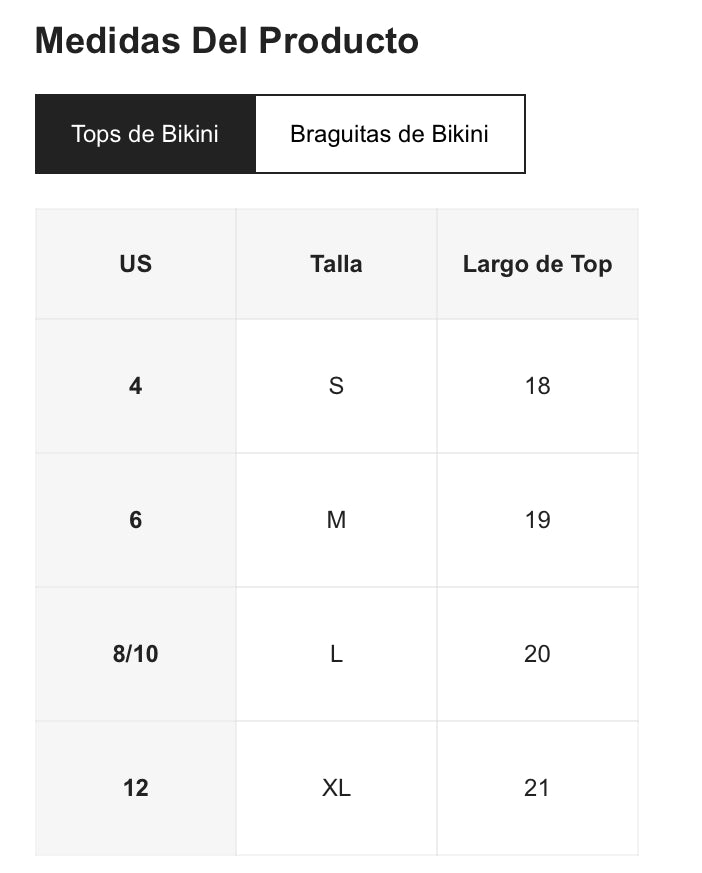Select US size 4 cell
Viewport: 702px width, 873px height.
pos(136,386)
